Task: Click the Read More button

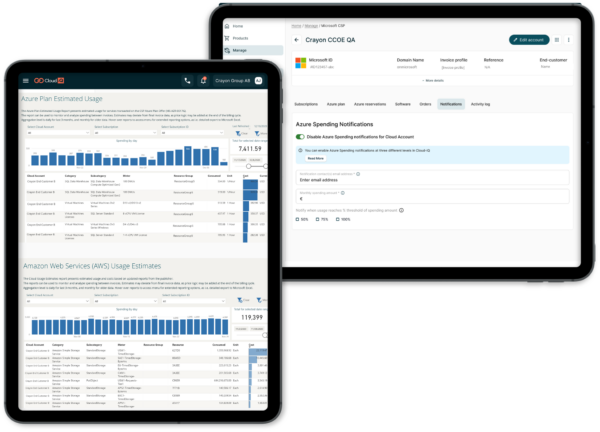Action: pos(315,158)
